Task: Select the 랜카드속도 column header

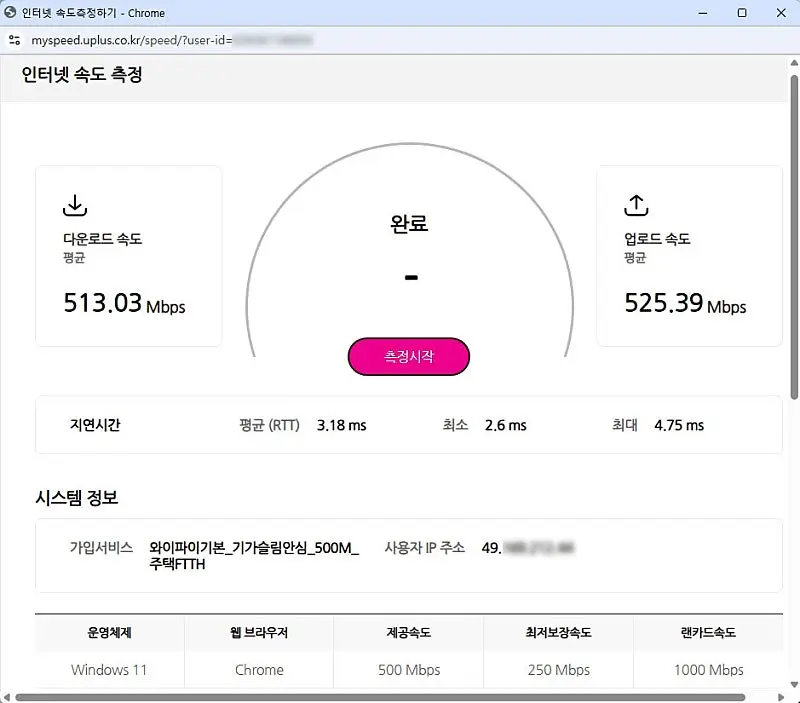Action: pos(708,633)
